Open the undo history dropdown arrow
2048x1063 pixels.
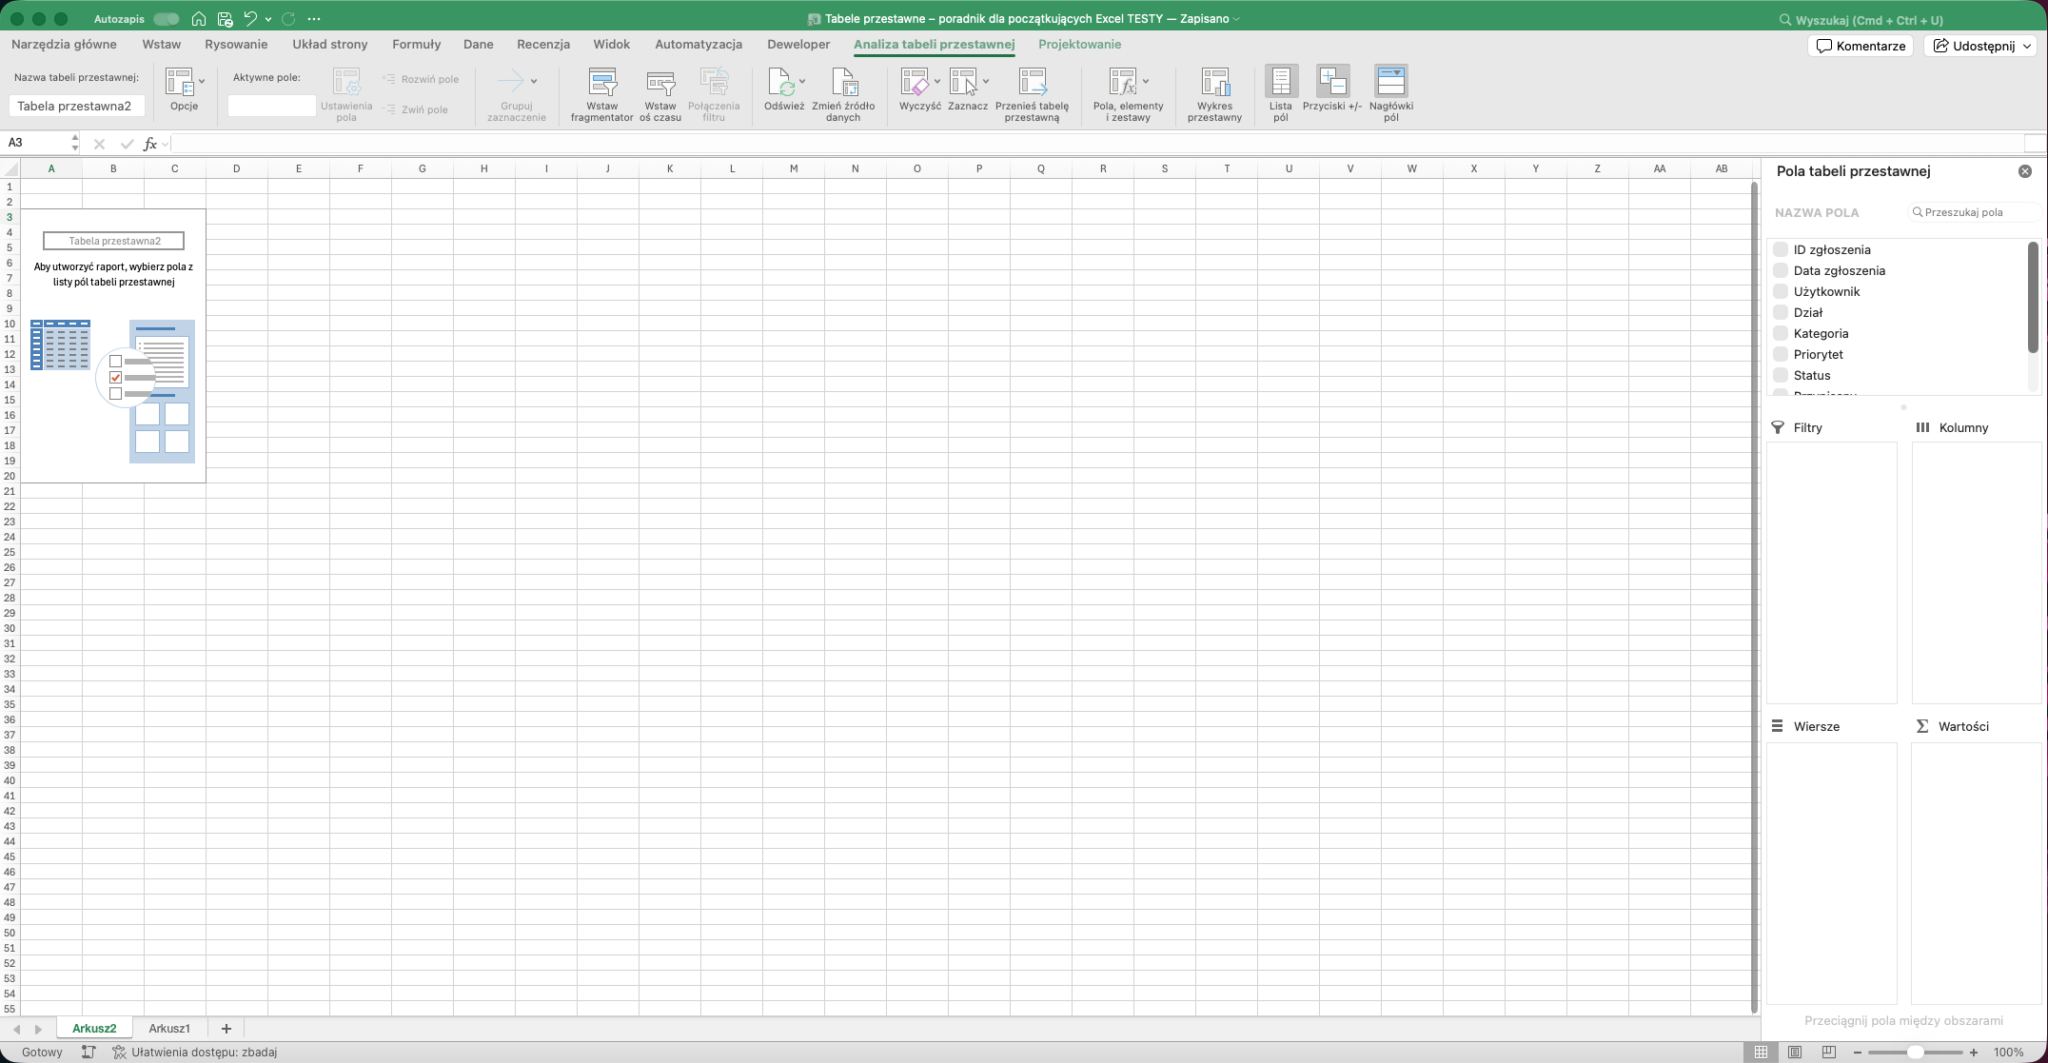tap(268, 19)
